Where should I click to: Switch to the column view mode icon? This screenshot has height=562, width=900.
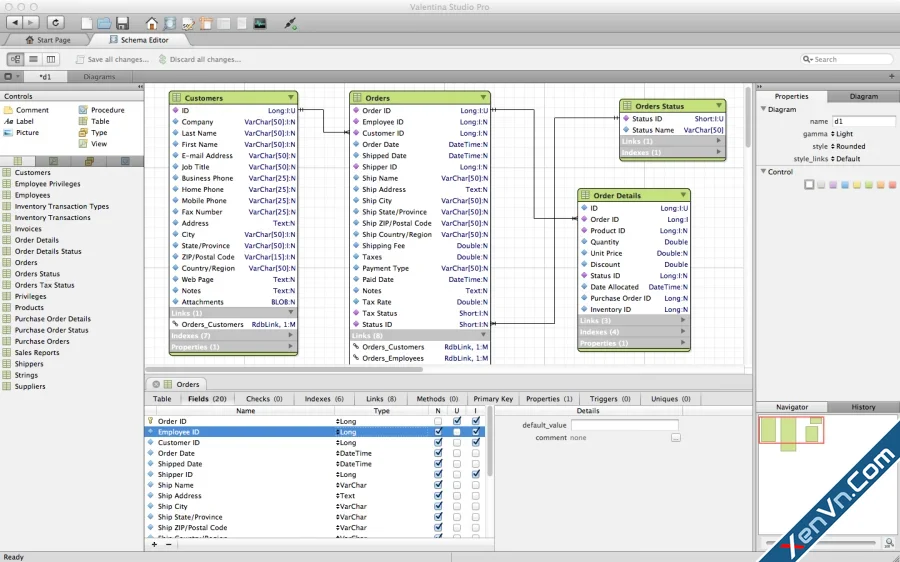51,59
